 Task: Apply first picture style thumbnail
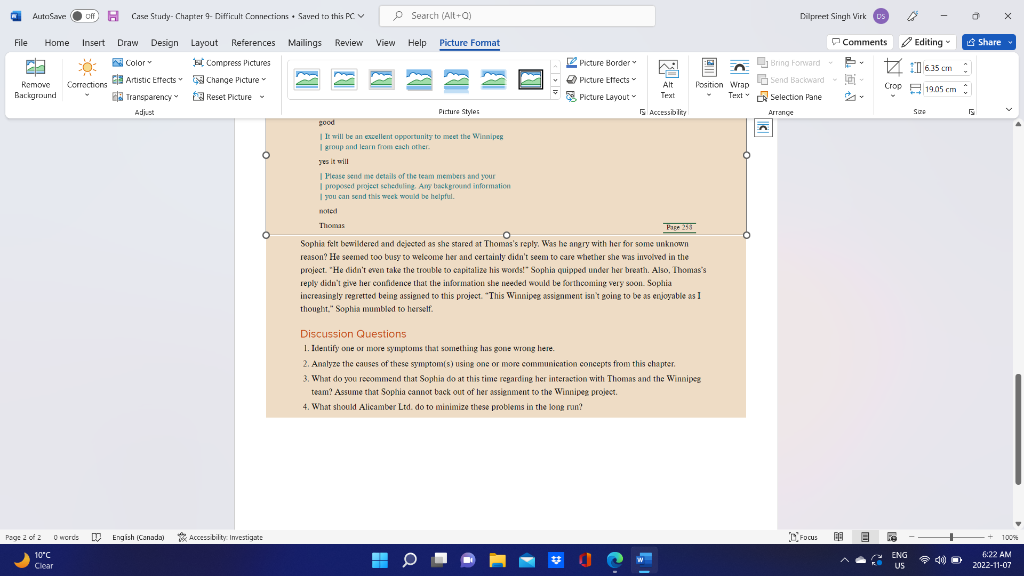307,80
